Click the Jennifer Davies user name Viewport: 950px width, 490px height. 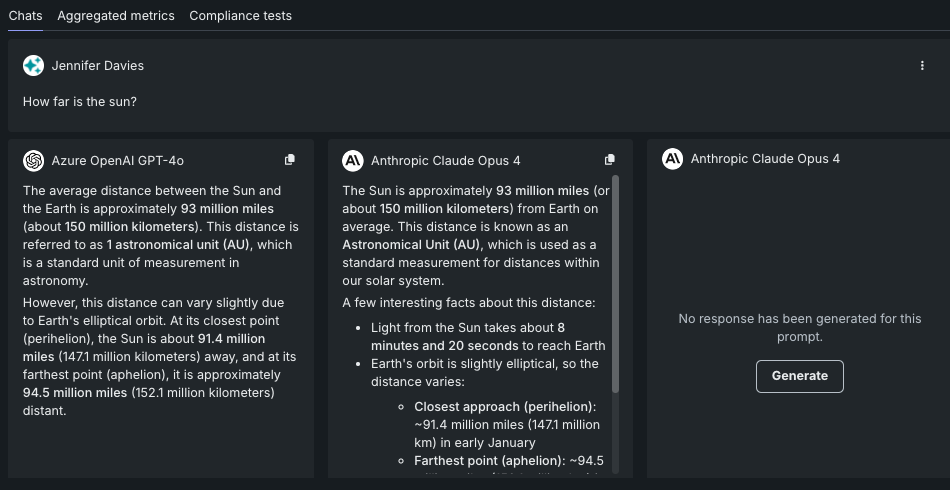click(x=98, y=65)
